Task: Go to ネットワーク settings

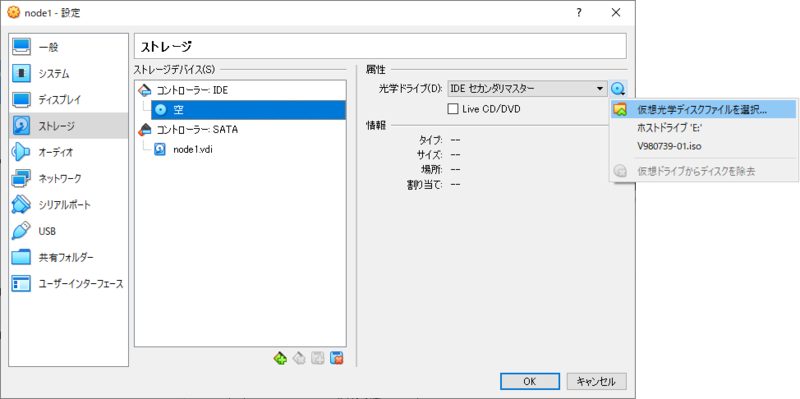Action: click(x=68, y=179)
